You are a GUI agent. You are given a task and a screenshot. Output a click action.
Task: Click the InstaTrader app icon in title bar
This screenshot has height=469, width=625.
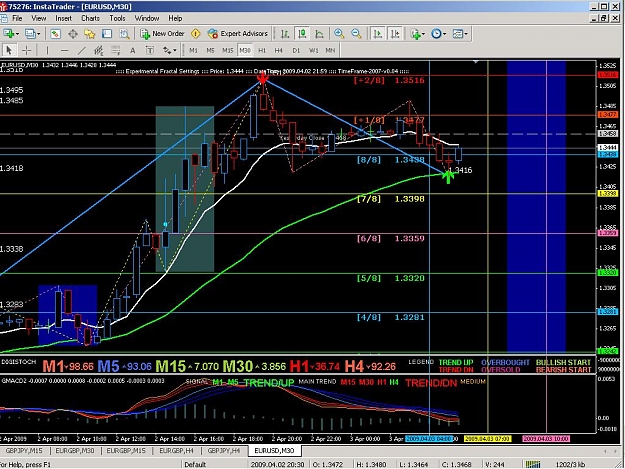(4, 6)
